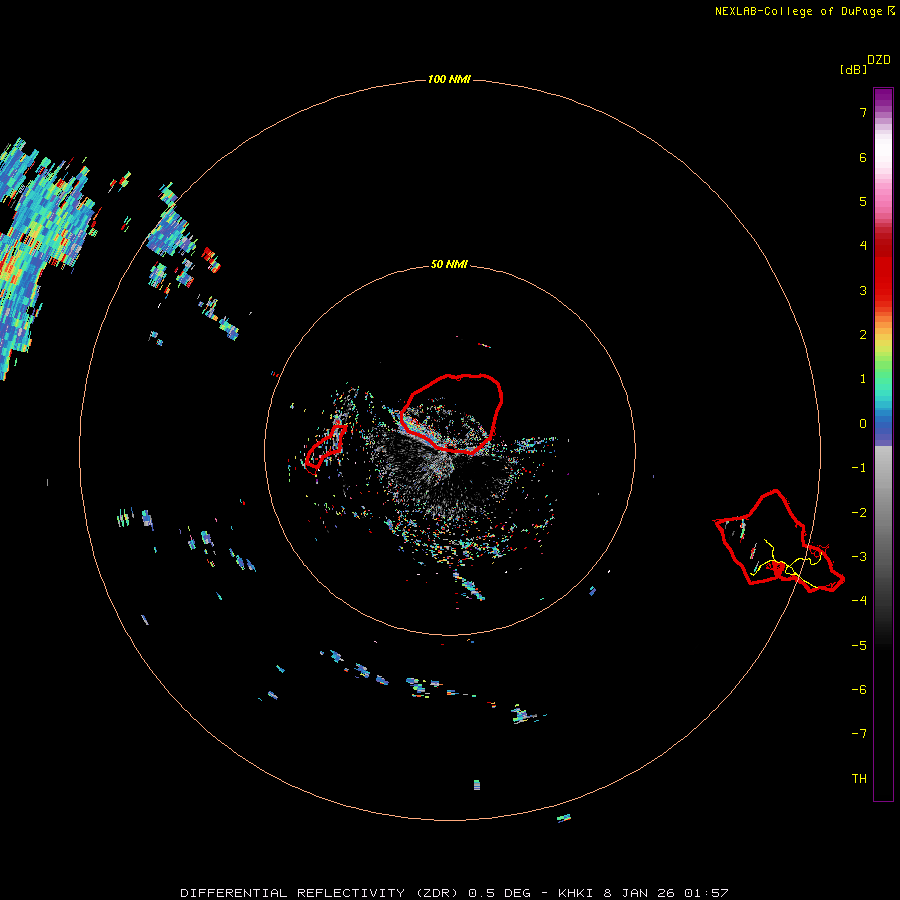Click the 4 value on the color scale

863,246
